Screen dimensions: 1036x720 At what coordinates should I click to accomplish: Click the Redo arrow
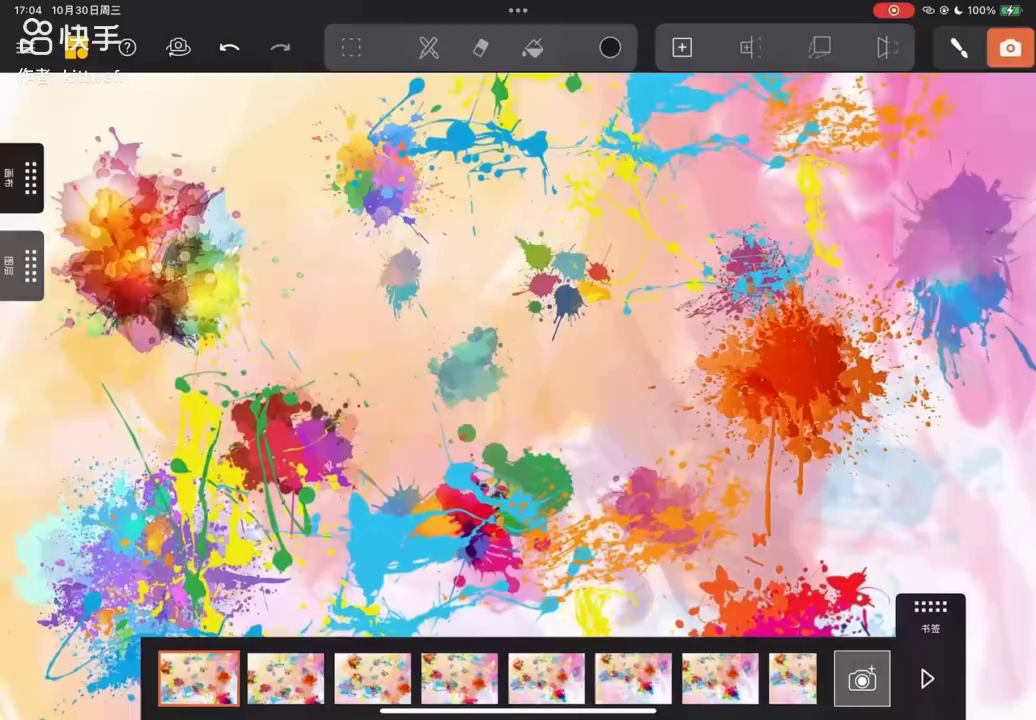click(280, 48)
